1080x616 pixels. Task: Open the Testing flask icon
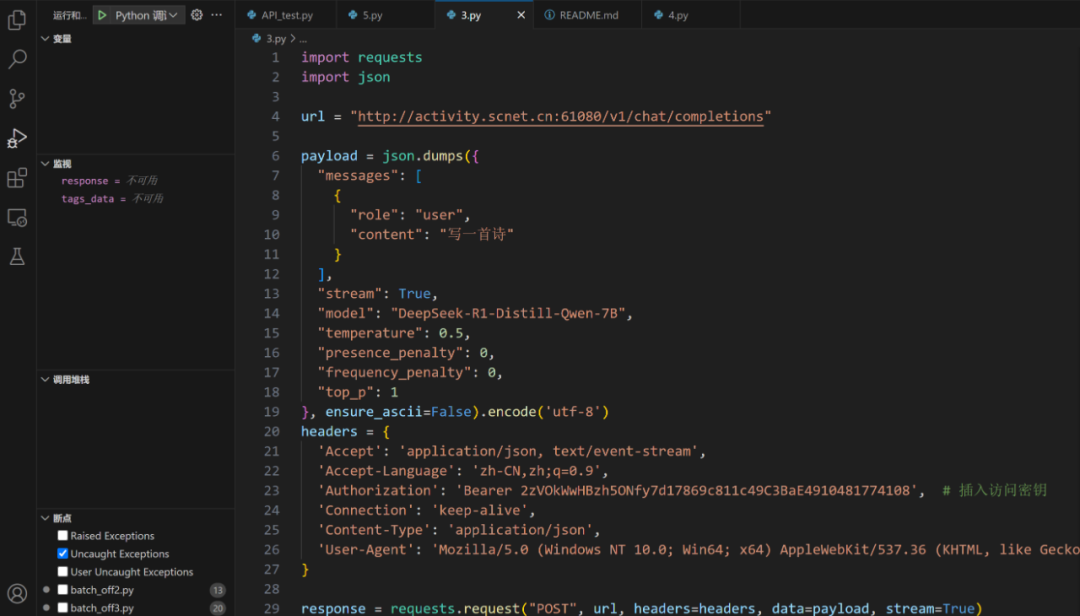click(17, 257)
